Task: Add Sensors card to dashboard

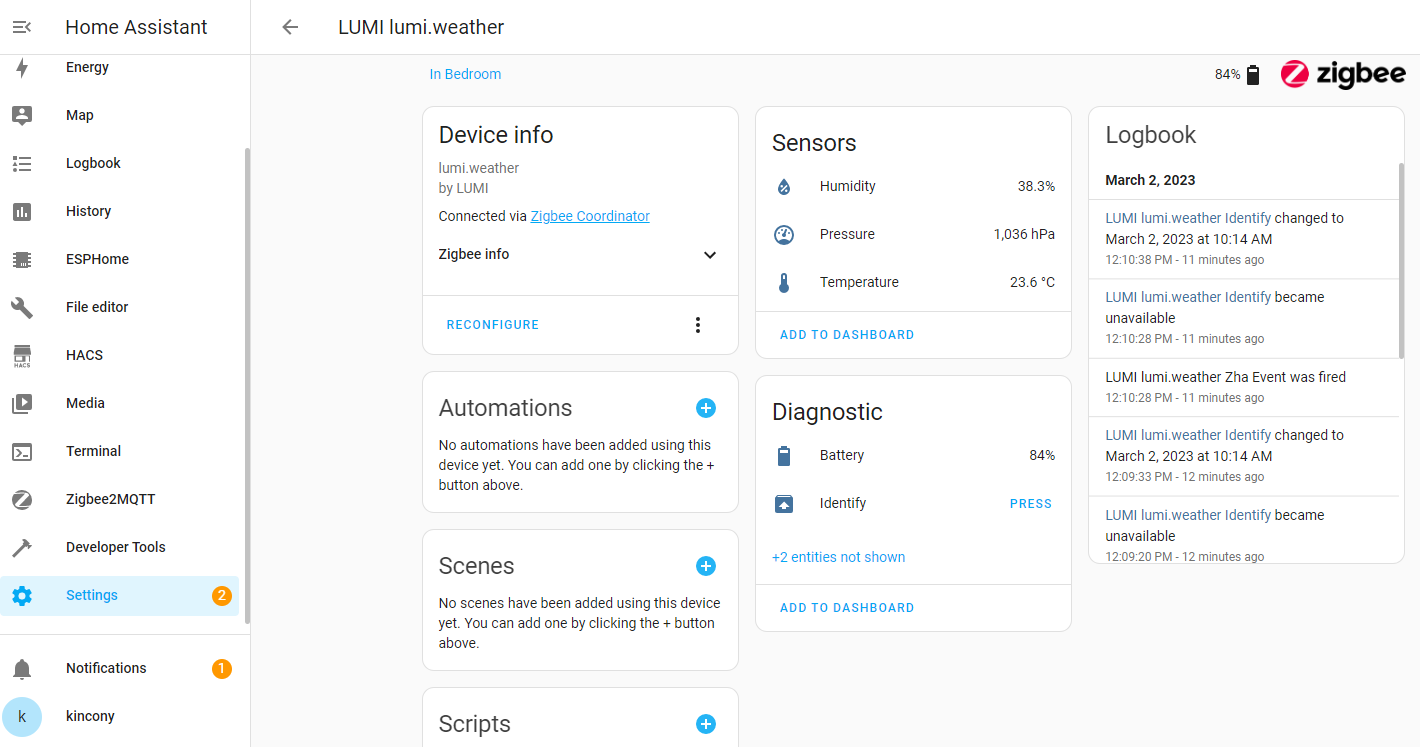Action: click(x=846, y=335)
